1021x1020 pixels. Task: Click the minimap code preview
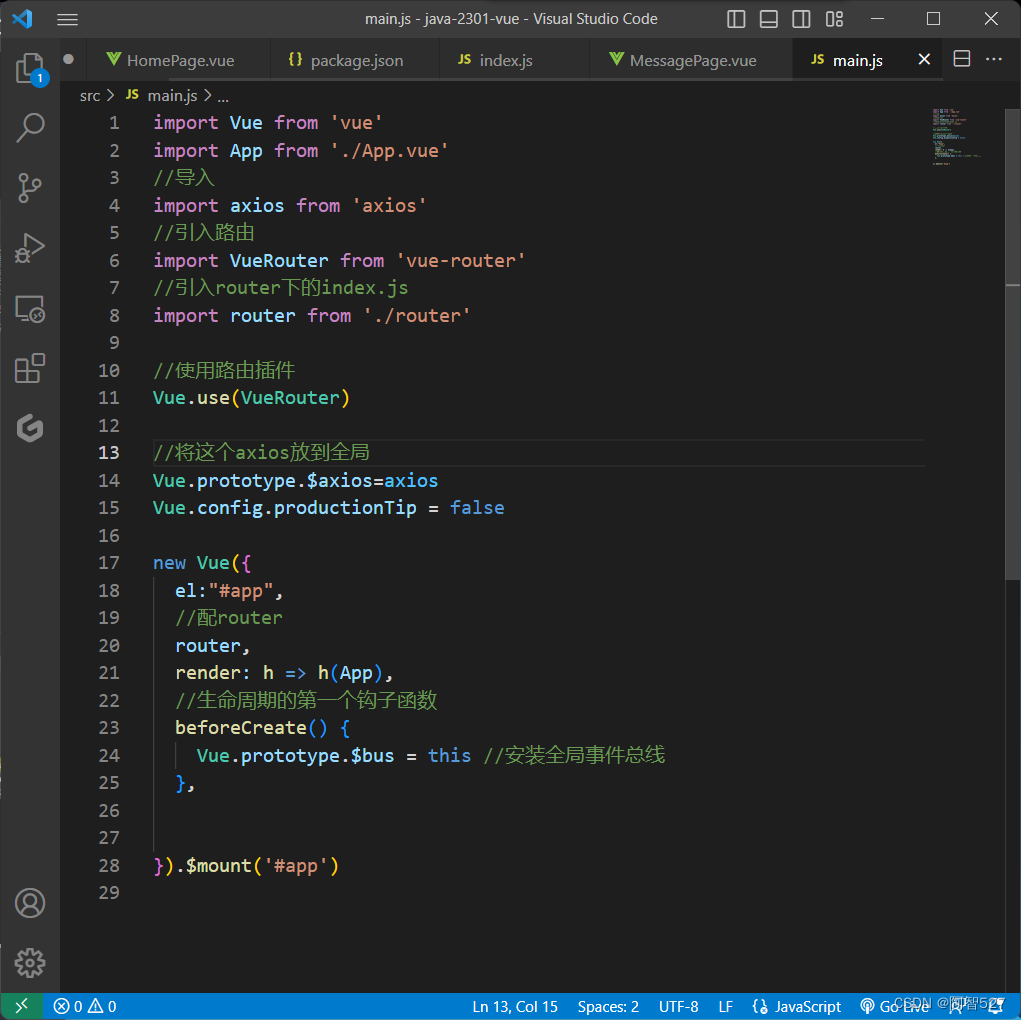click(956, 137)
